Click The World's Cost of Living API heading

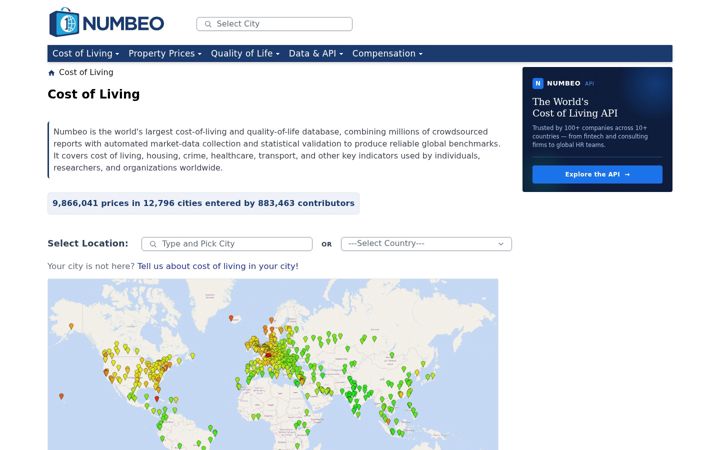click(575, 107)
